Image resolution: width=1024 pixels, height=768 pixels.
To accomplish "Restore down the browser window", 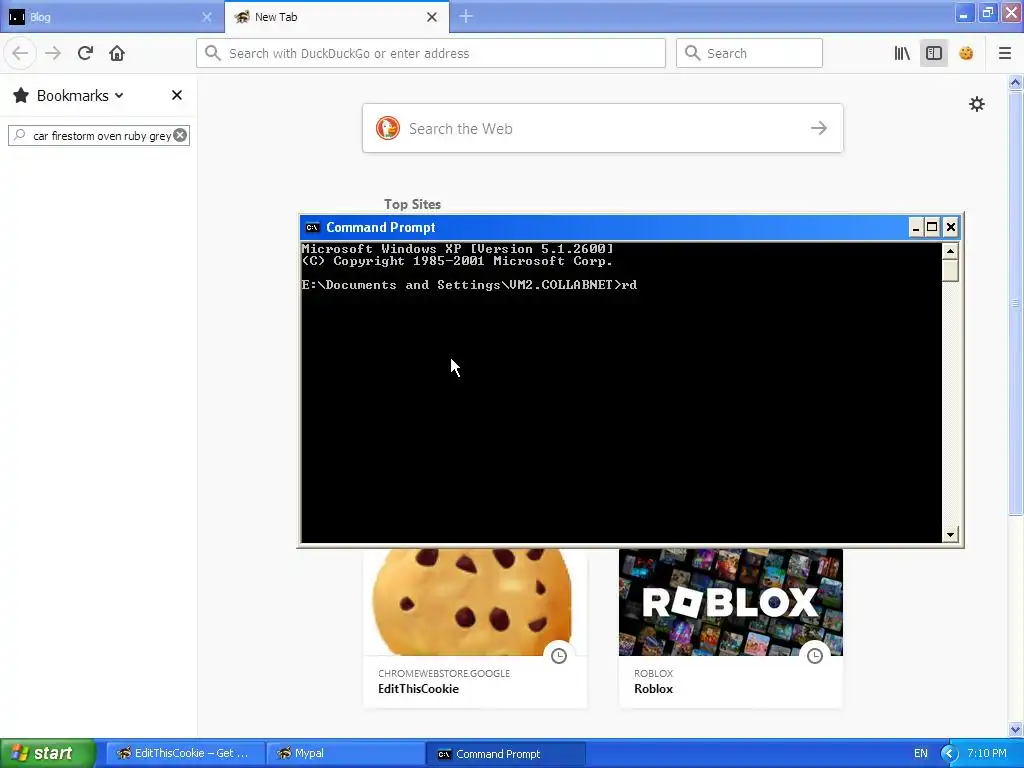I will coord(987,13).
